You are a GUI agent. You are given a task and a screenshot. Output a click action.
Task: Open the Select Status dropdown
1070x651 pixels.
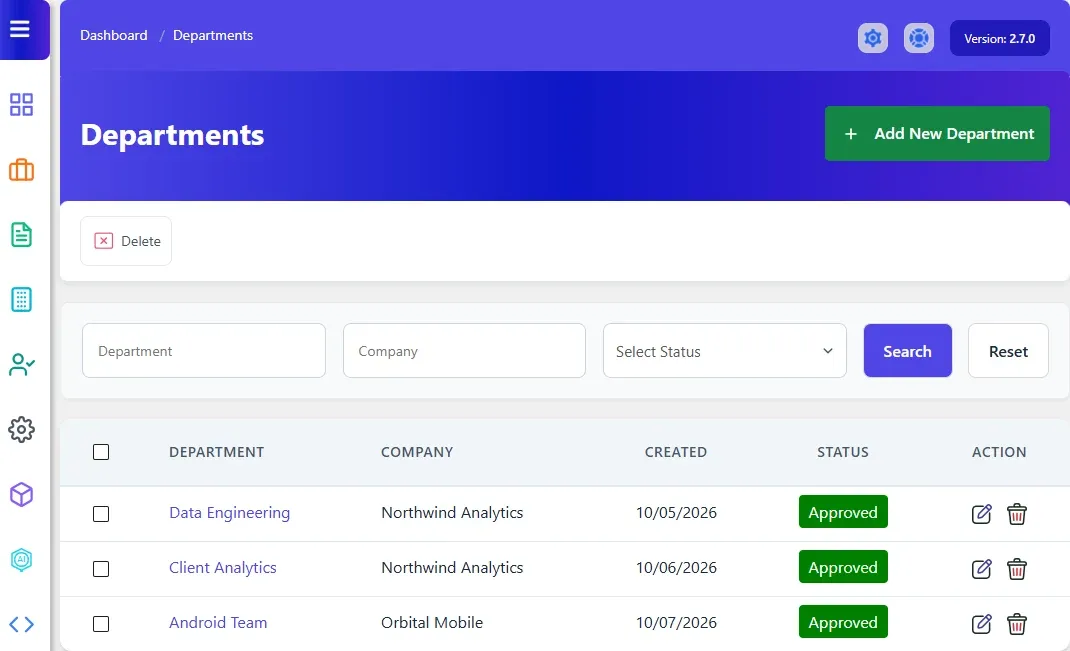click(x=725, y=351)
